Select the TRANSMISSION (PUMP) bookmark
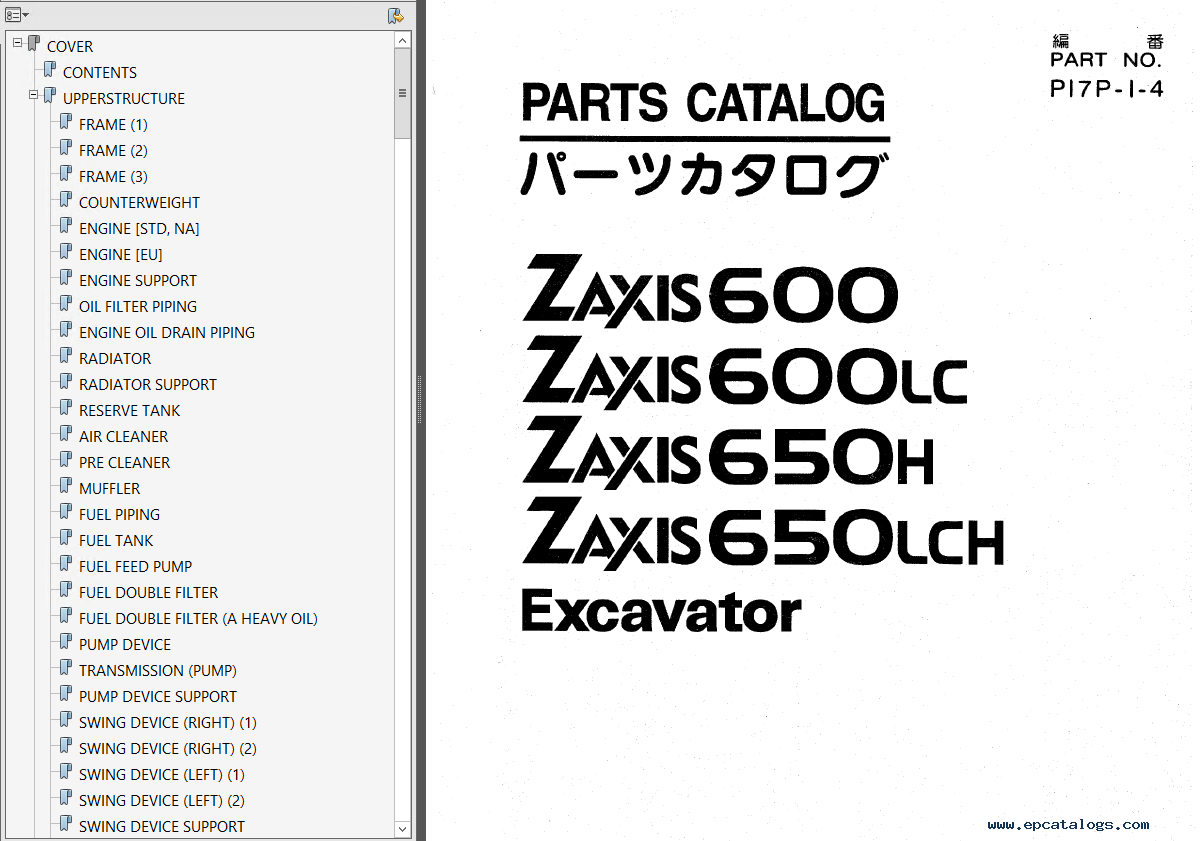The width and height of the screenshot is (1200, 841). point(158,671)
